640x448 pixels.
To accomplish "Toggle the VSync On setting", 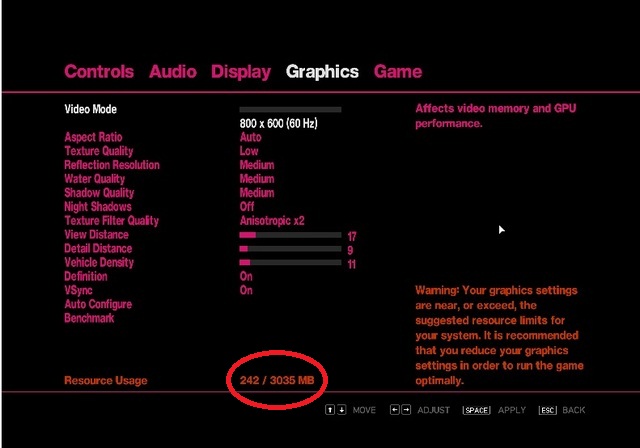I will tap(246, 290).
